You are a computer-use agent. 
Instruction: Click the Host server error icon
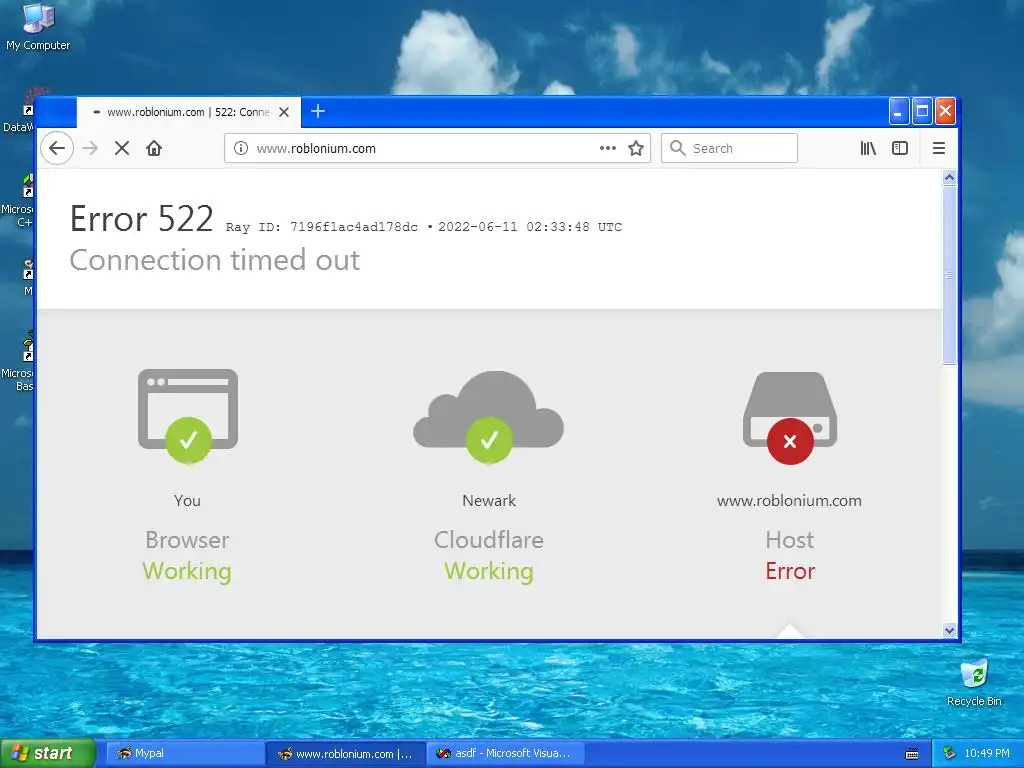click(790, 417)
